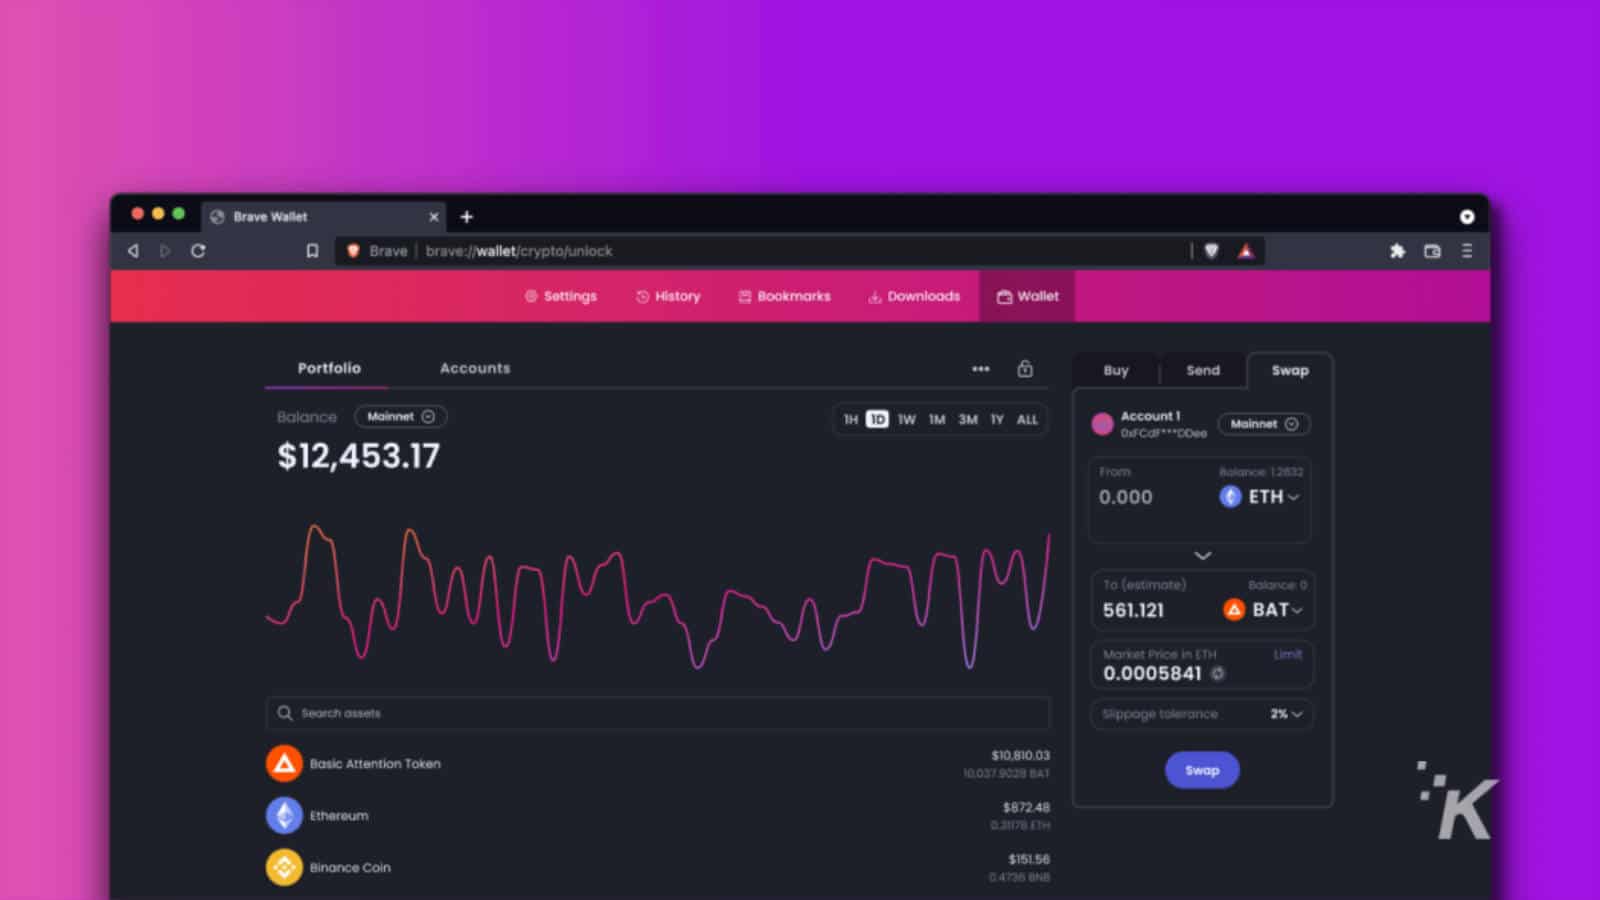
Task: Click the browser back arrow
Action: click(x=133, y=251)
